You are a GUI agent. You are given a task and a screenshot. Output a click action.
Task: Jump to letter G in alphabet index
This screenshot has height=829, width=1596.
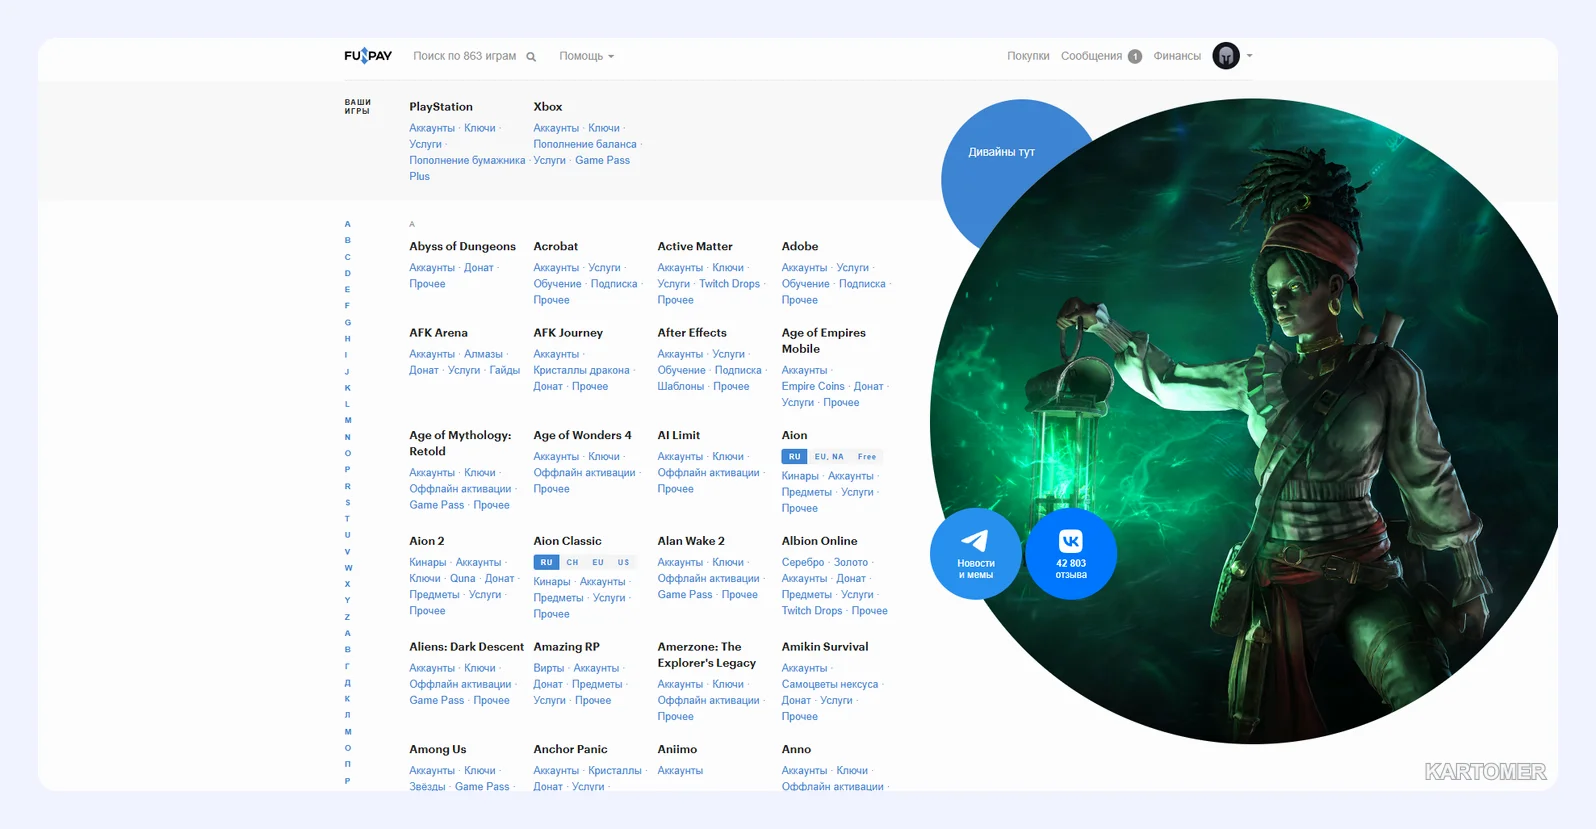point(348,322)
